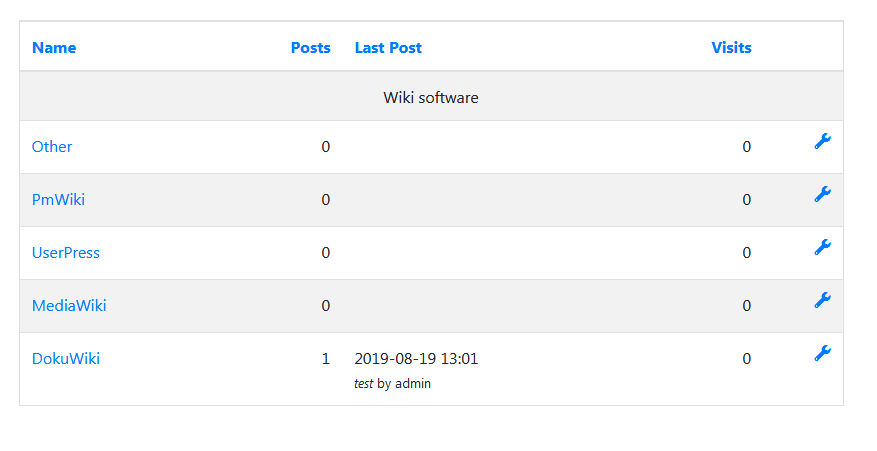Edit MediaWiki using its wrench icon
The width and height of the screenshot is (877, 451).
pyautogui.click(x=822, y=300)
